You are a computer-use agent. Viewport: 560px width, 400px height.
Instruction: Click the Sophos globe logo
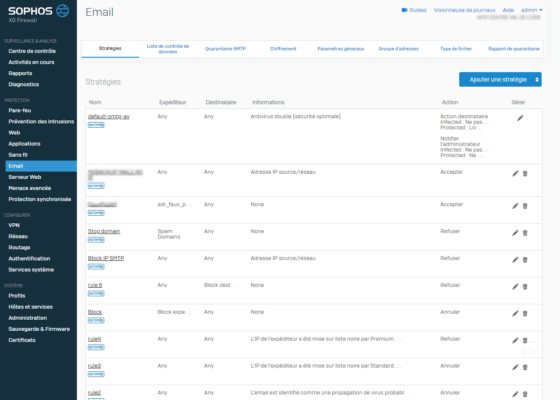(x=63, y=11)
